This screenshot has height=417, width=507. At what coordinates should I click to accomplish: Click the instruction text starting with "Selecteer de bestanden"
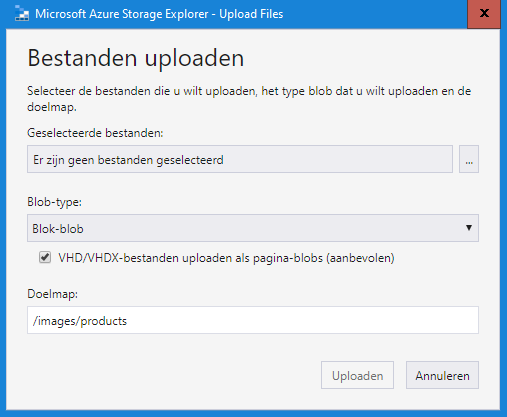[249, 99]
